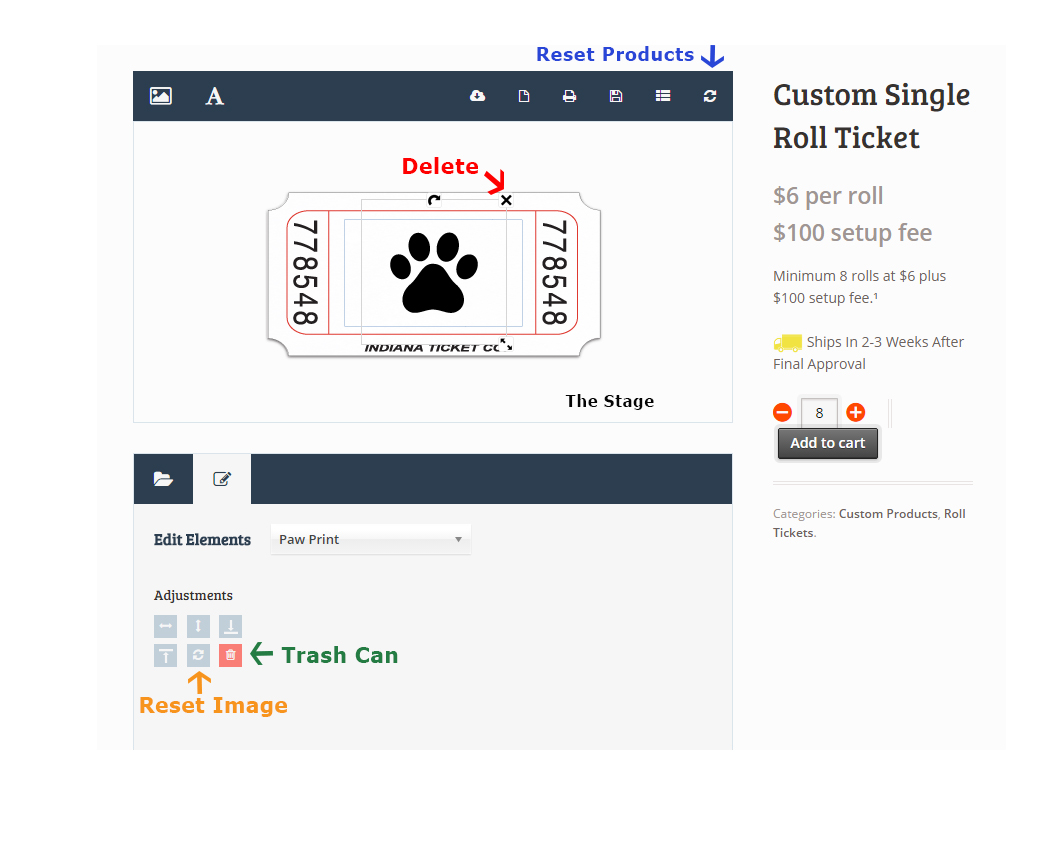Screen dimensions: 1048x864
Task: Select the edit elements pencil tab
Action: click(222, 479)
